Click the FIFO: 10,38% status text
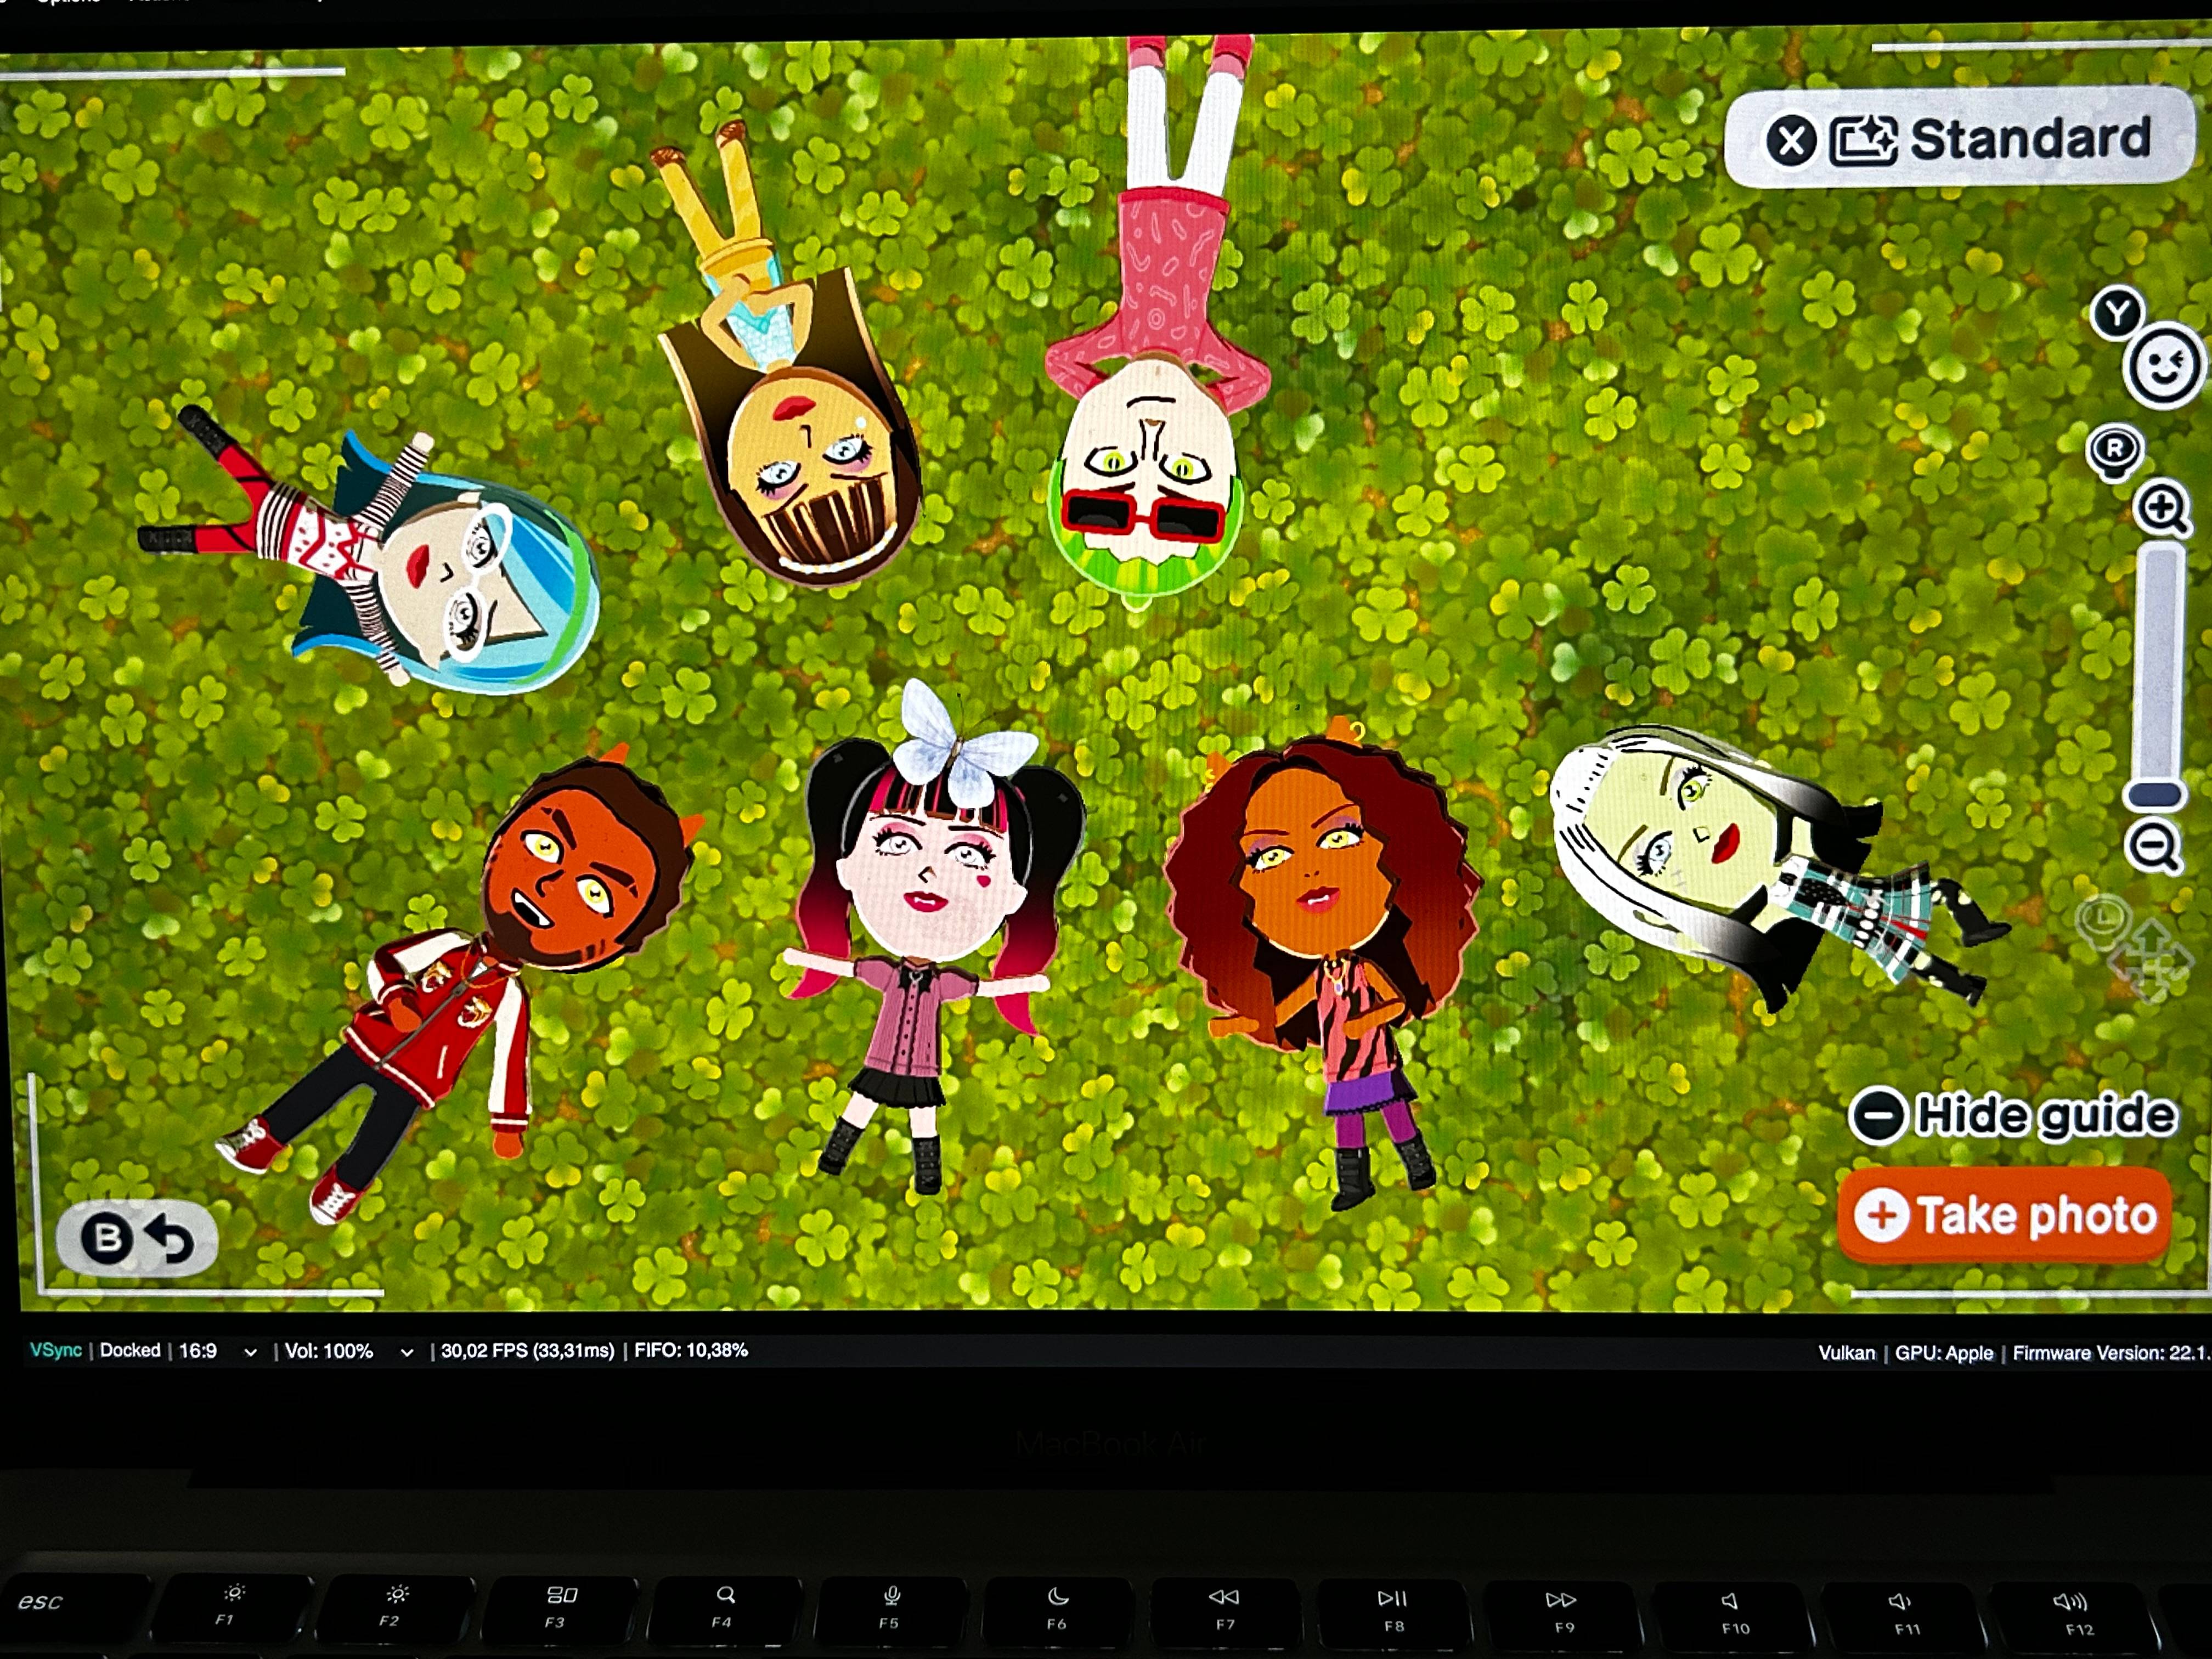 click(x=691, y=1350)
